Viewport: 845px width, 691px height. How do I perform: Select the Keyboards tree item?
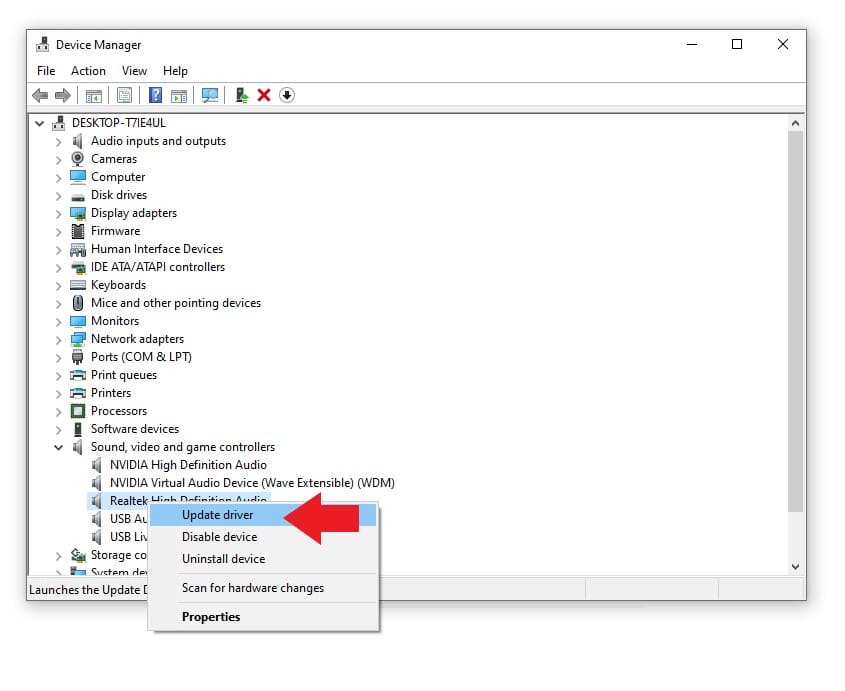click(x=118, y=285)
